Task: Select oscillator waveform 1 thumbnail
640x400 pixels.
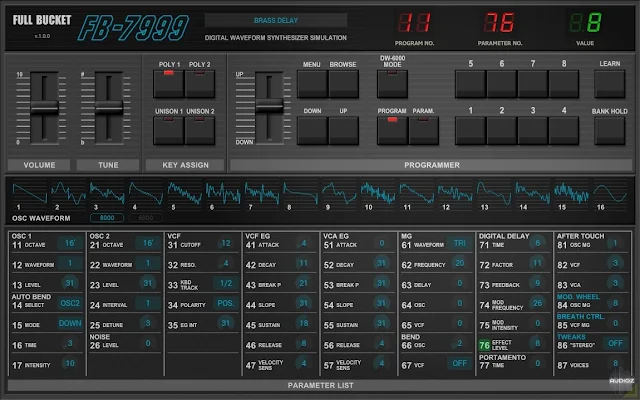Action: [30, 193]
